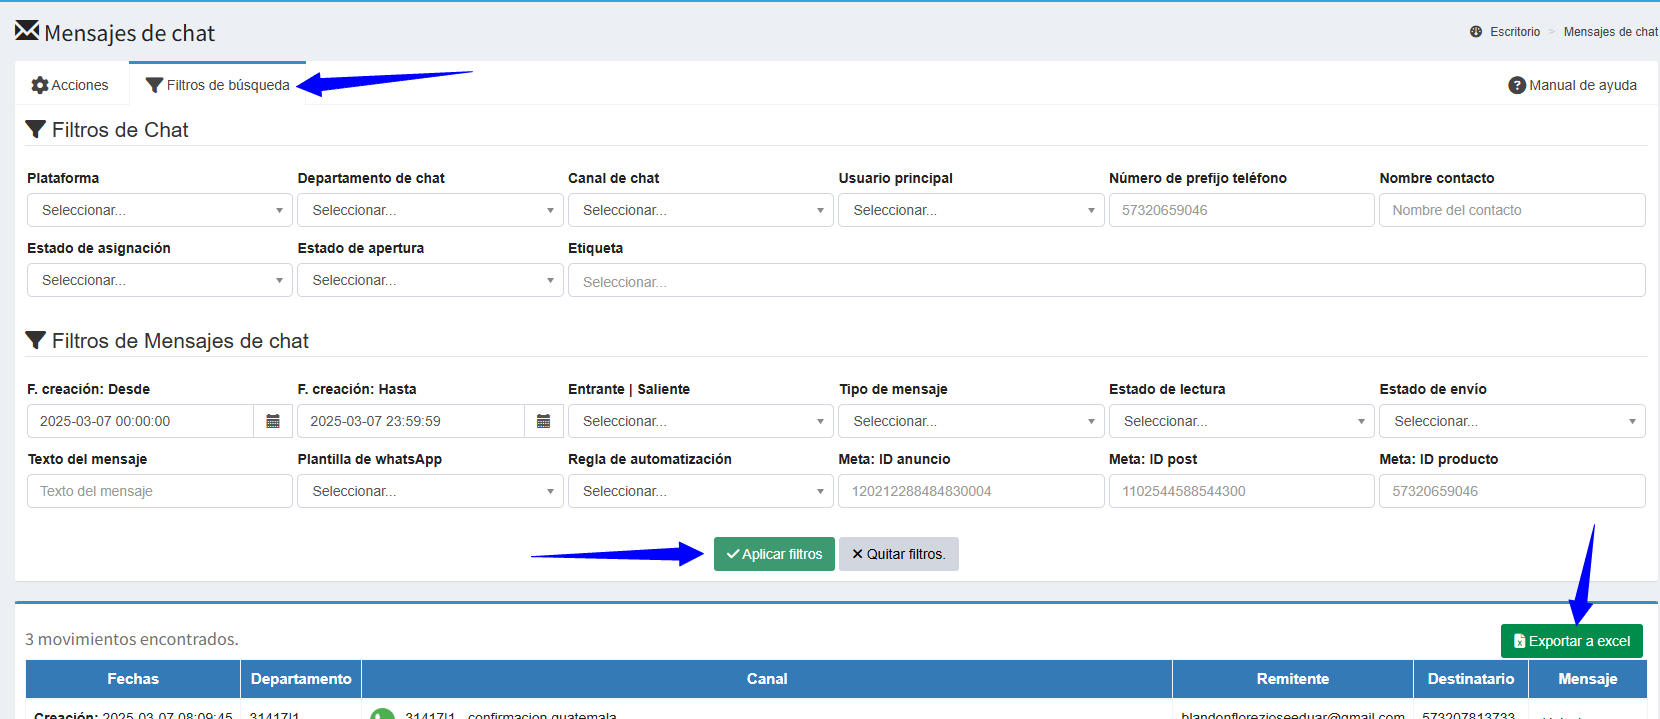Open Plantilla de whatsApp dropdown
The height and width of the screenshot is (719, 1660).
point(430,491)
